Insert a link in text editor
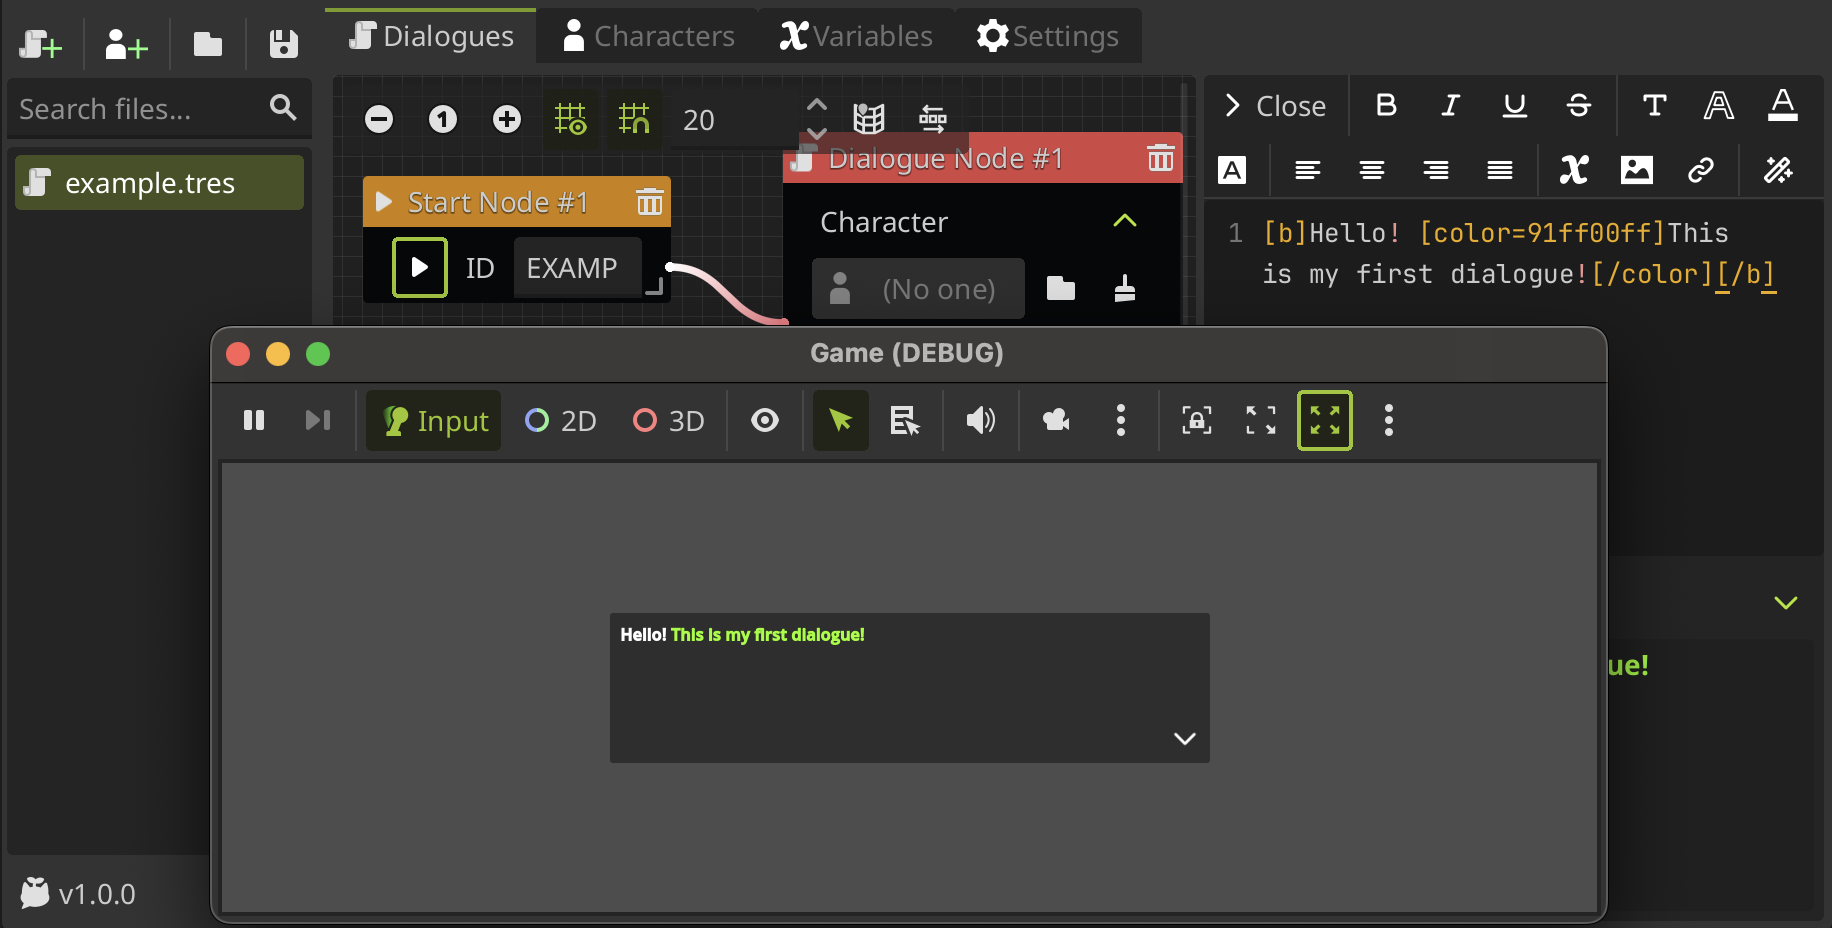Viewport: 1832px width, 928px height. [1700, 170]
